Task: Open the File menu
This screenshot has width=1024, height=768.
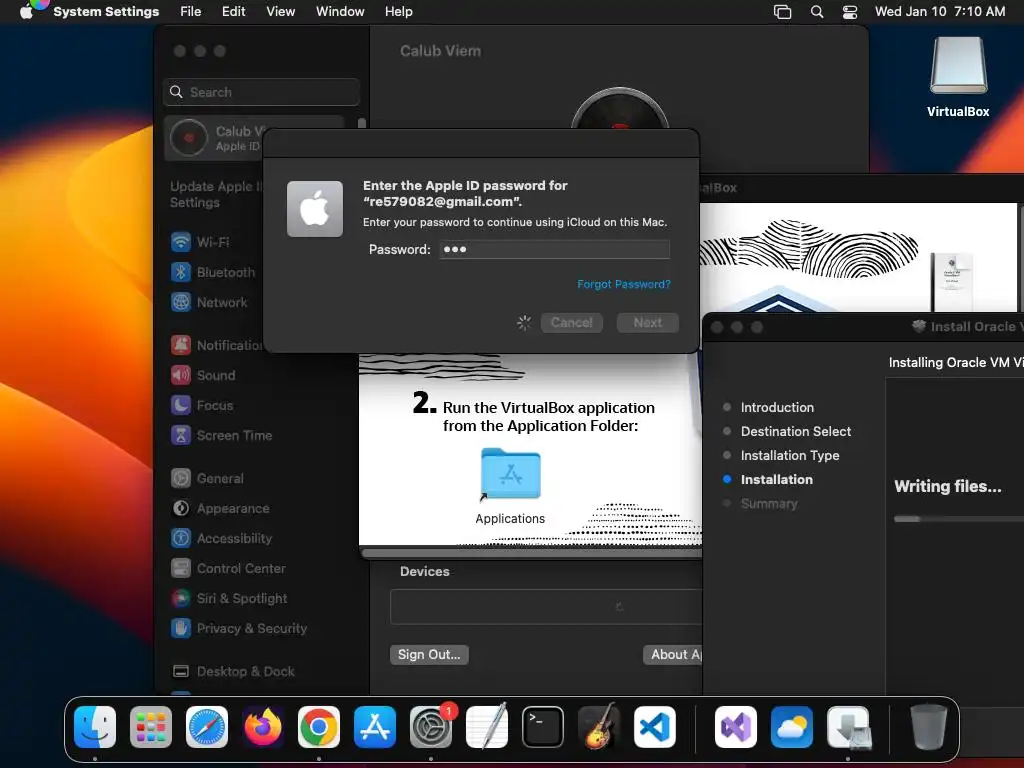Action: coord(191,12)
